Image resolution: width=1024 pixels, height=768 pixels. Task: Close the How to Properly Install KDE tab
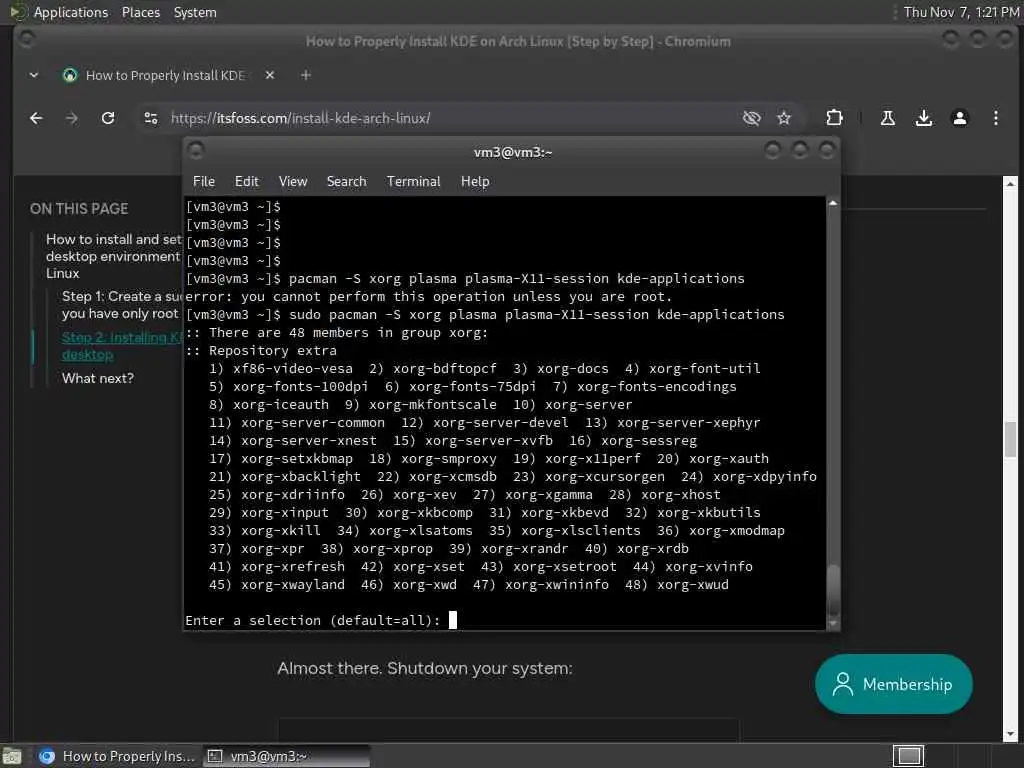[270, 75]
